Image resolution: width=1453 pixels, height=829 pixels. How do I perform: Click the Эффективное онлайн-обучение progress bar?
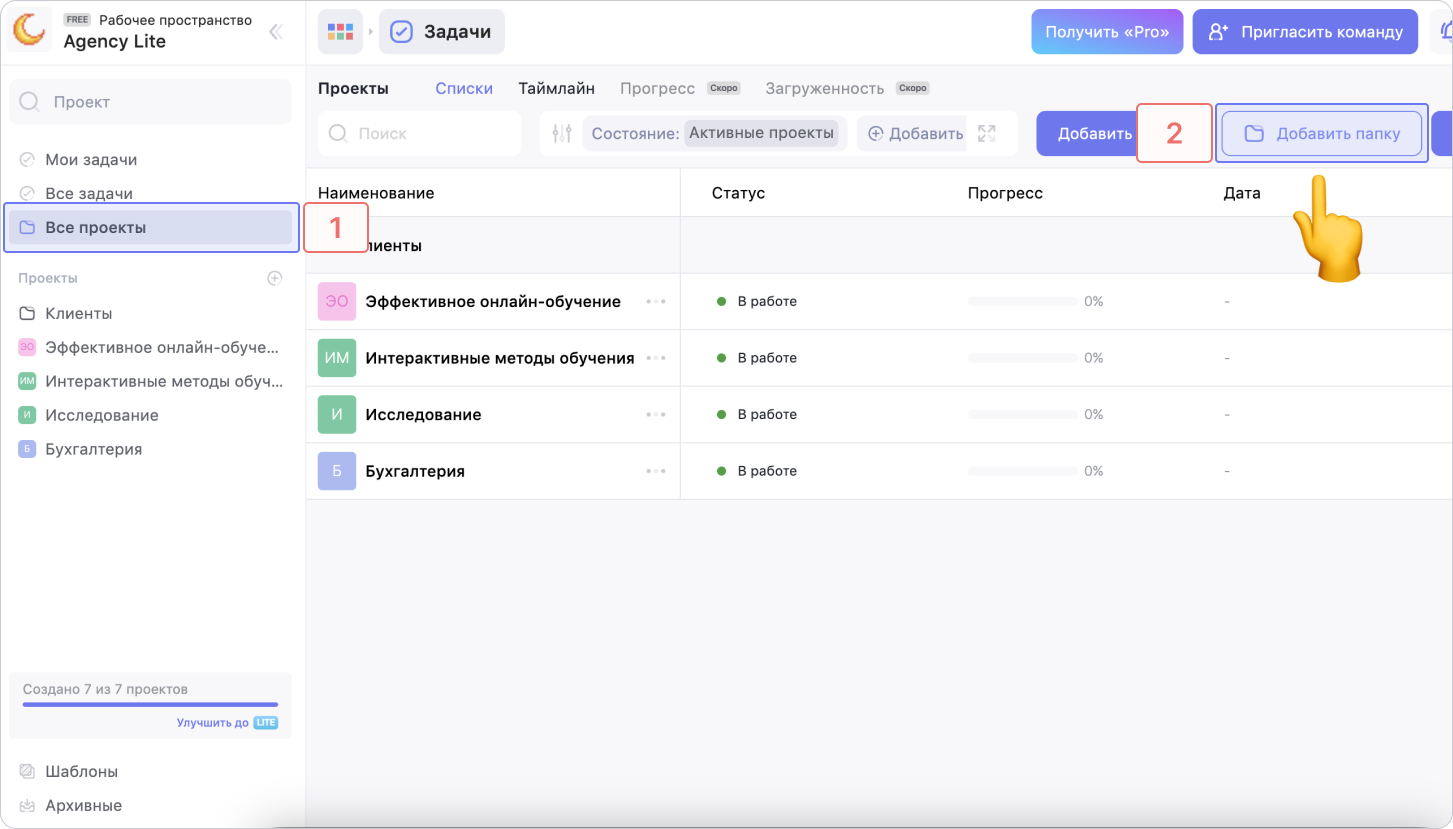coord(1023,301)
